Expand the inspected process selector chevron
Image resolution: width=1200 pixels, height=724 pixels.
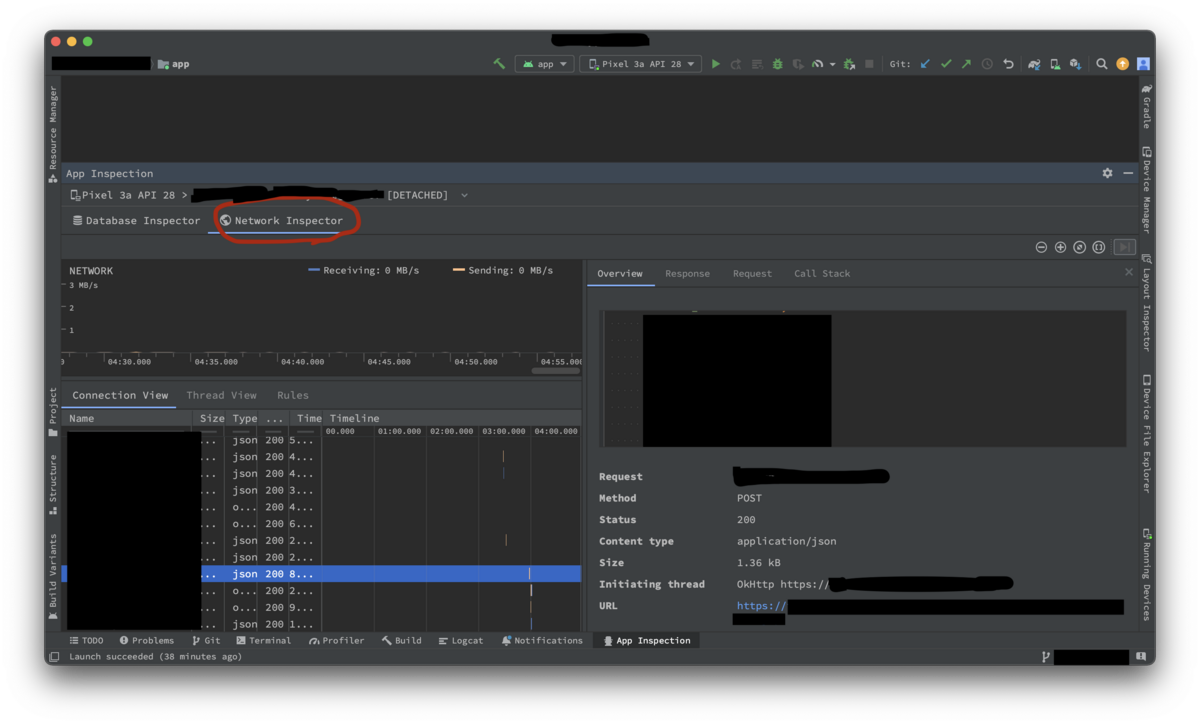(x=464, y=195)
